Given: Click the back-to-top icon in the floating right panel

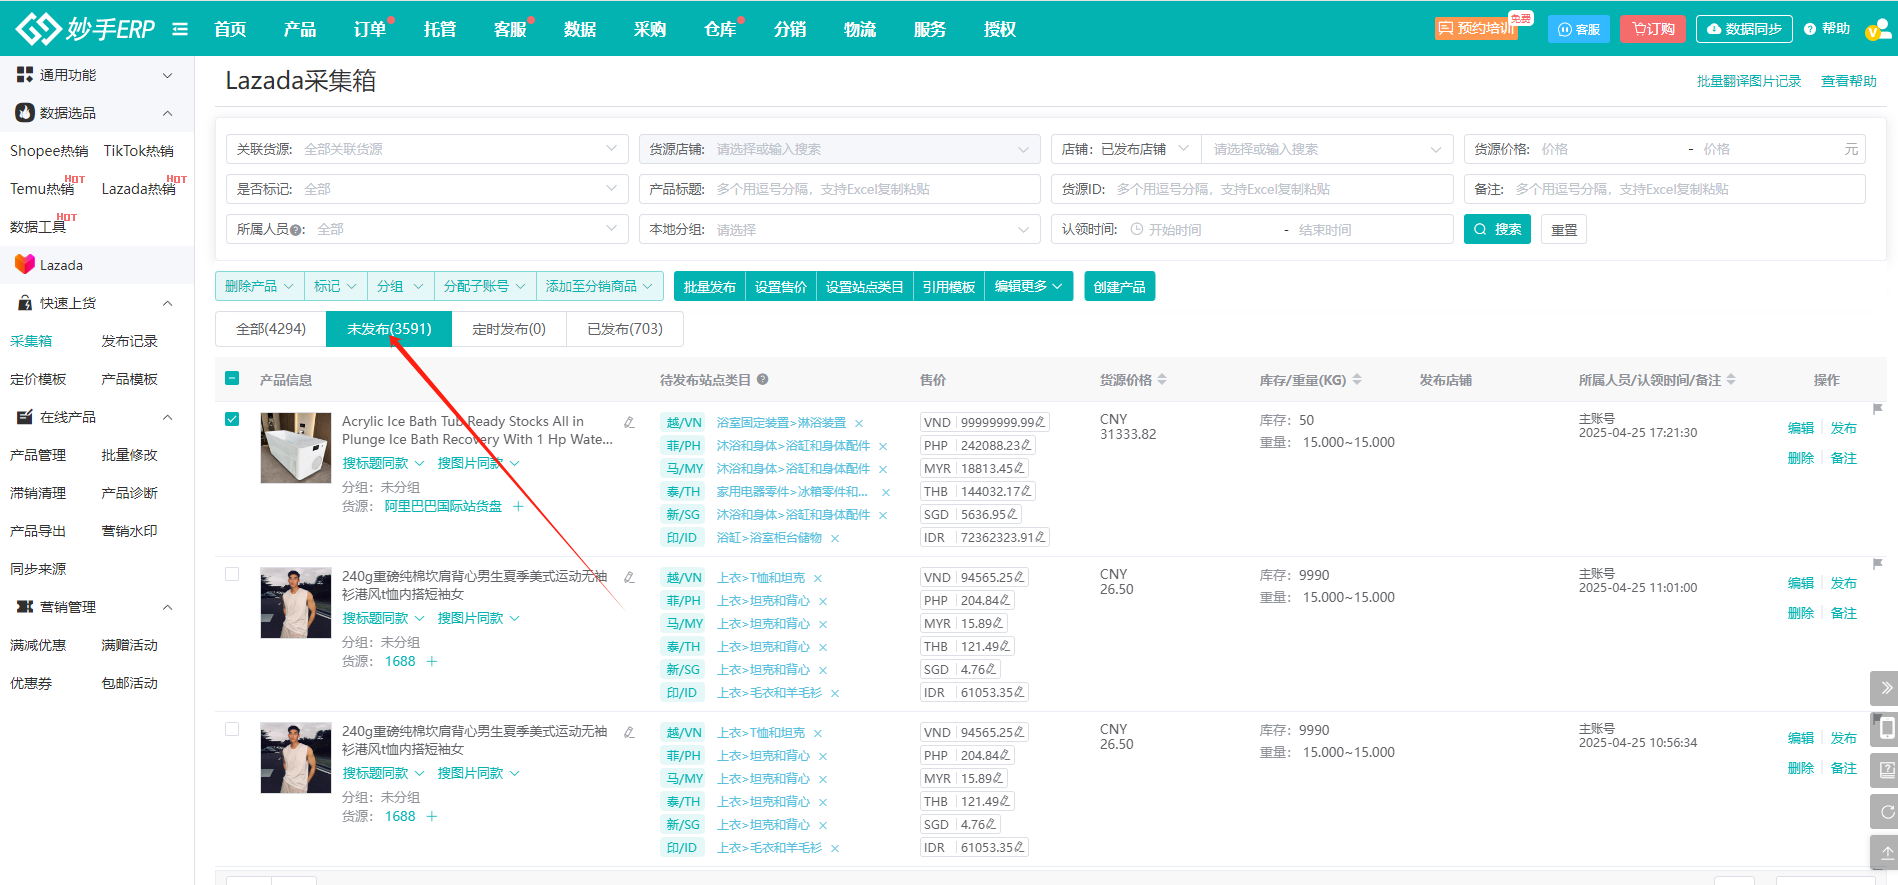Looking at the screenshot, I should pyautogui.click(x=1886, y=852).
